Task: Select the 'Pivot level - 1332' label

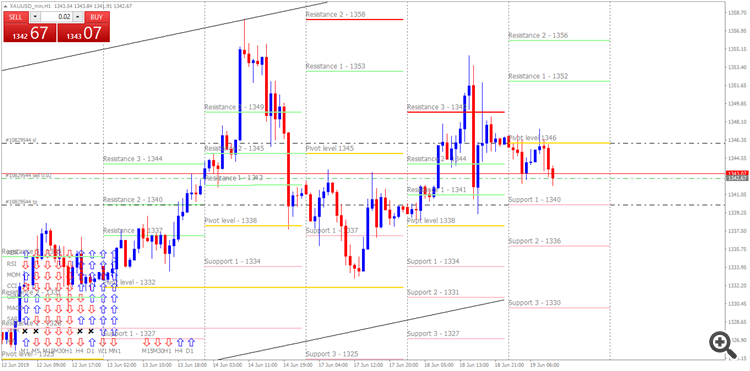Action: [130, 283]
